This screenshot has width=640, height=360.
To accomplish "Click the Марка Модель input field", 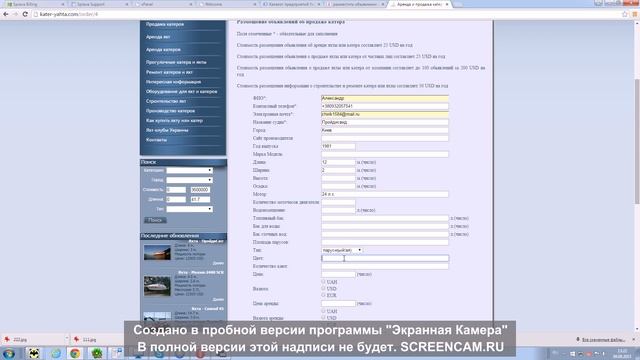I will tap(384, 154).
